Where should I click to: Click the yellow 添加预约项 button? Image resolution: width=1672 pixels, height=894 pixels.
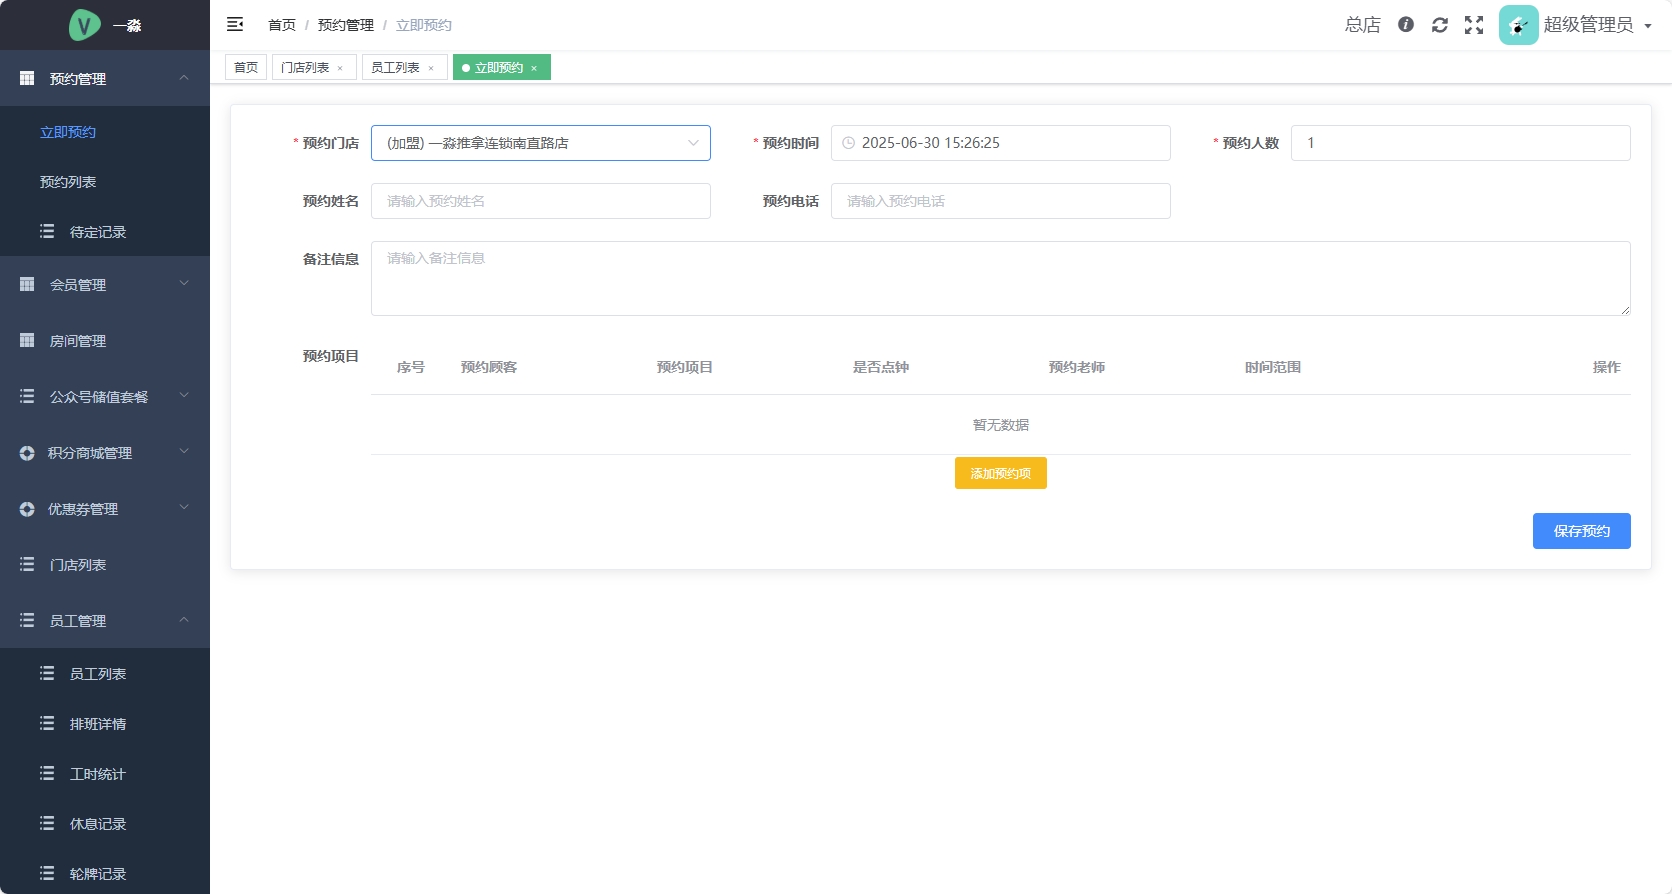[1000, 473]
